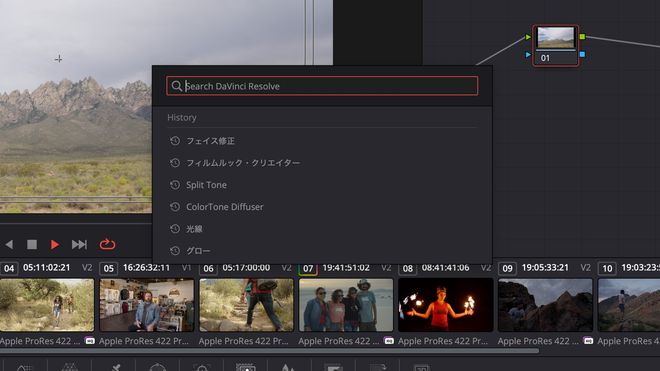Stop viewer playback
660x371 pixels.
coord(32,244)
